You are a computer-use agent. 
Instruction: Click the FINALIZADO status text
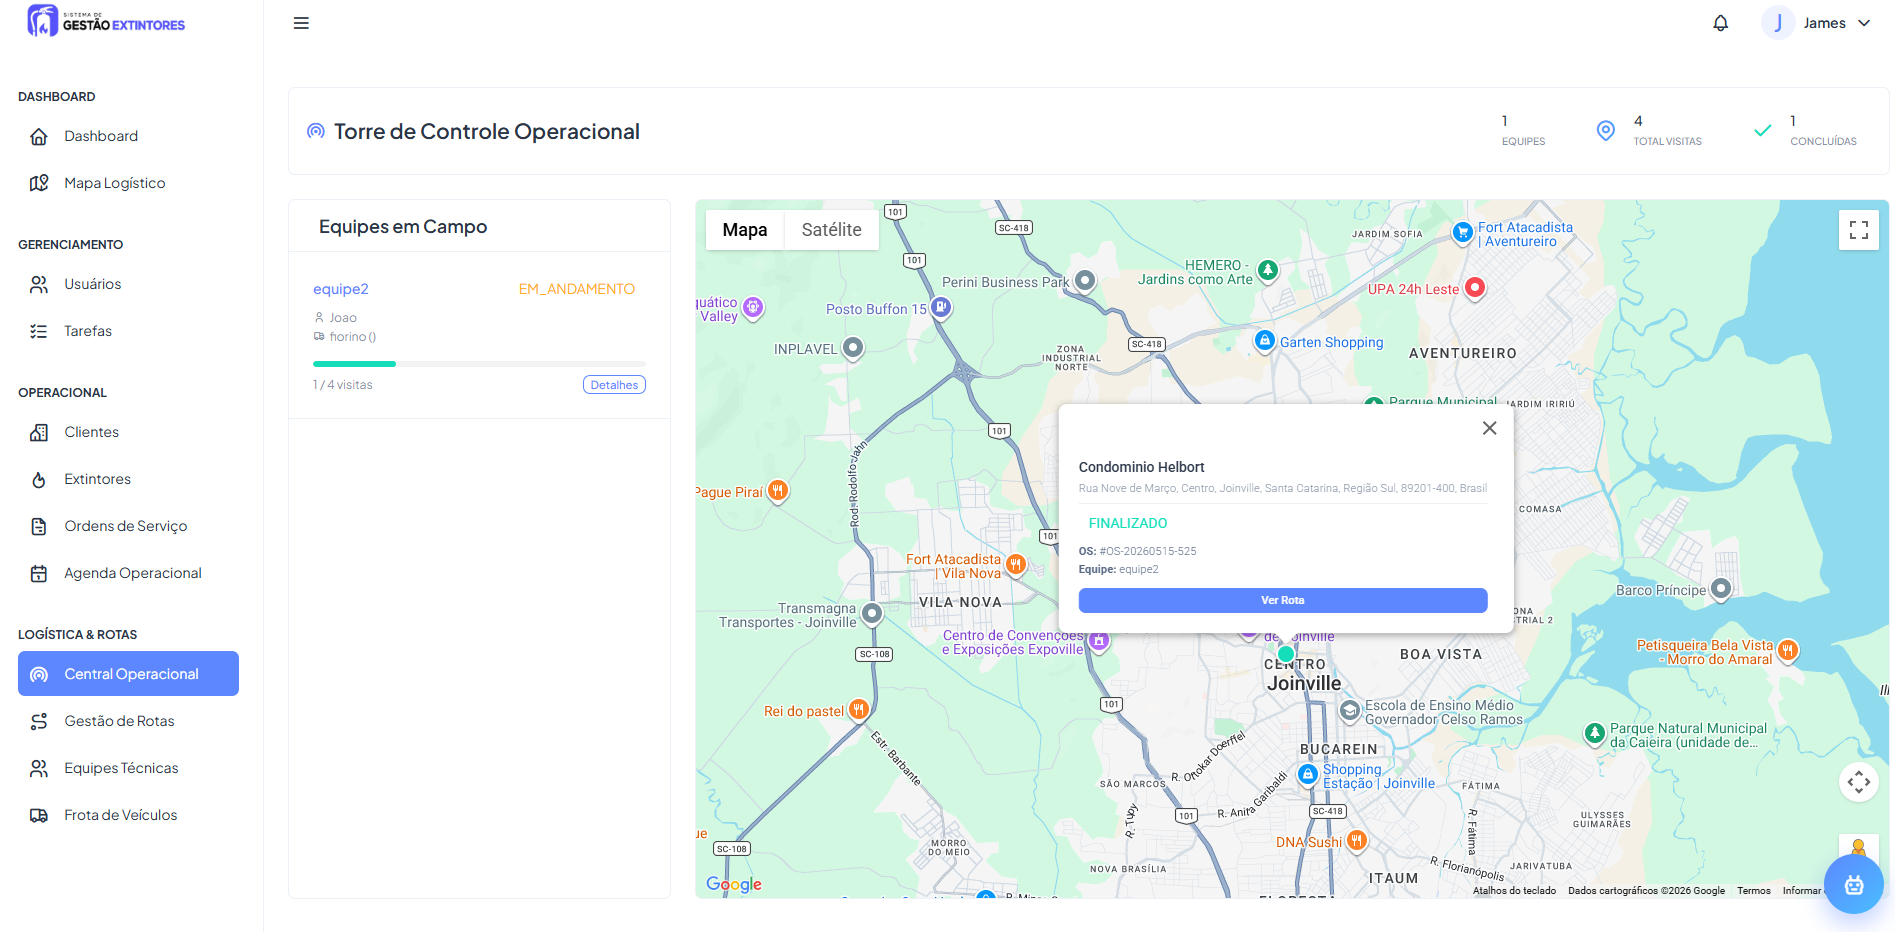point(1128,523)
